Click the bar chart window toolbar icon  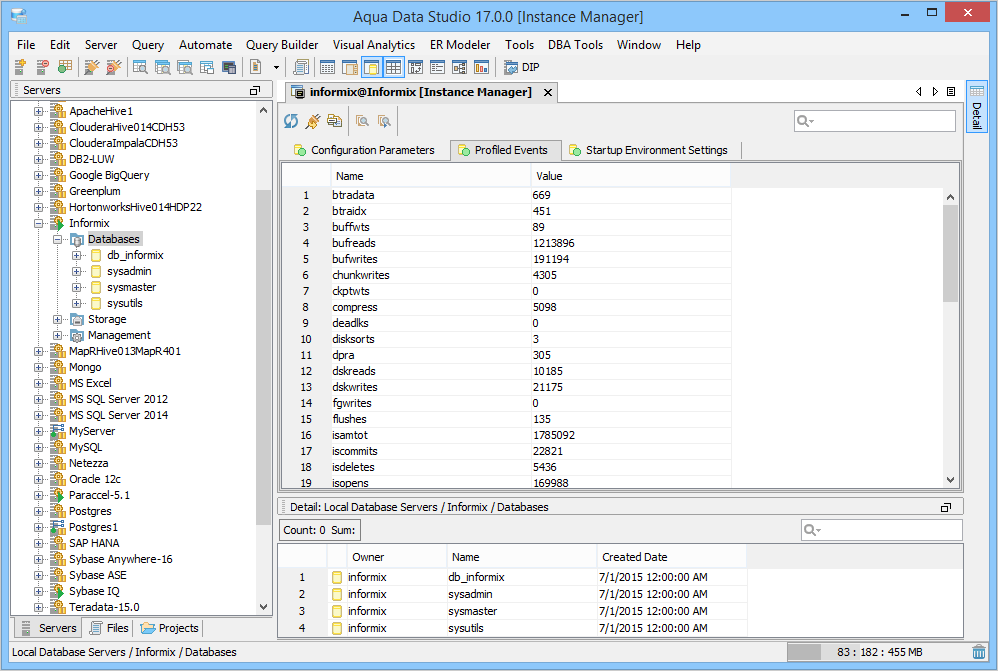click(x=482, y=67)
